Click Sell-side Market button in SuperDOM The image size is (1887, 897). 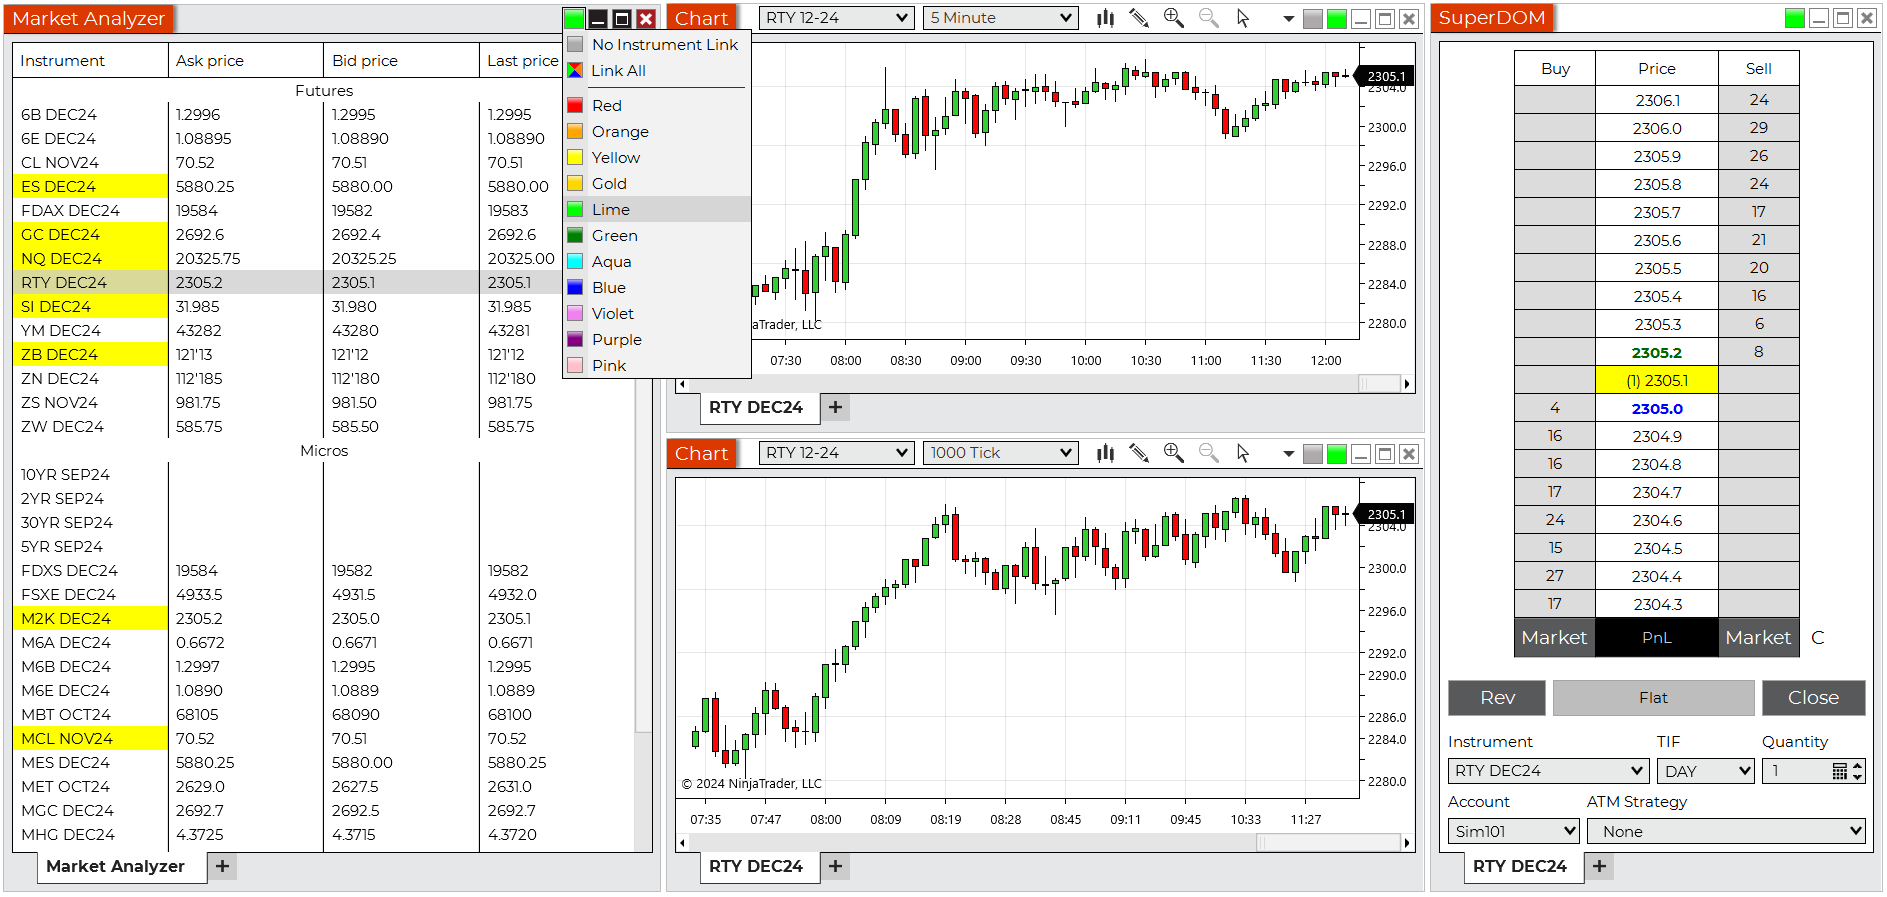[x=1759, y=638]
